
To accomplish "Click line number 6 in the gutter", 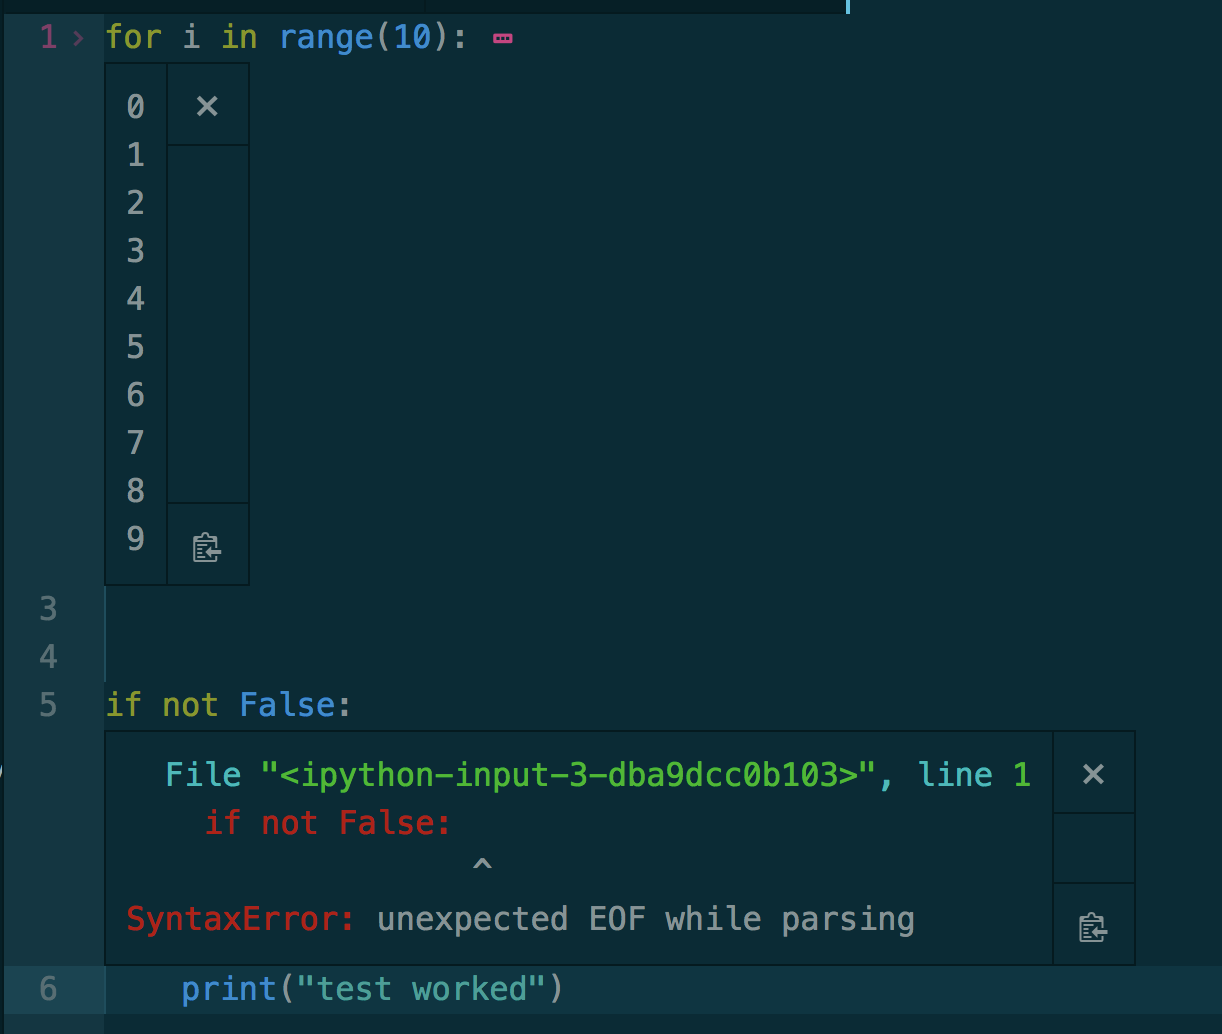I will coord(48,989).
